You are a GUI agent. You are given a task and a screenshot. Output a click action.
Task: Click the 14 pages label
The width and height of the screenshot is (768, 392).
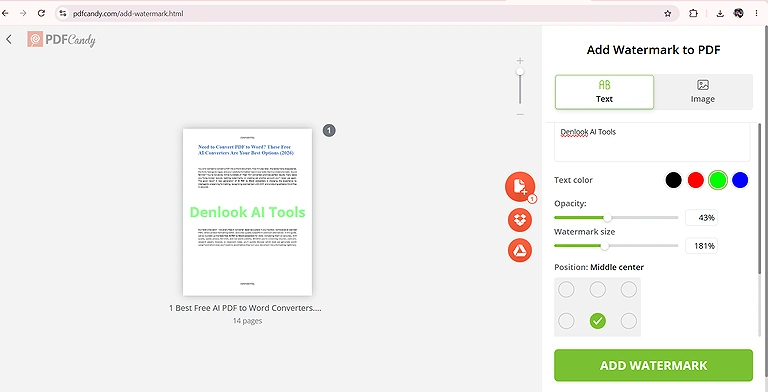pos(247,321)
